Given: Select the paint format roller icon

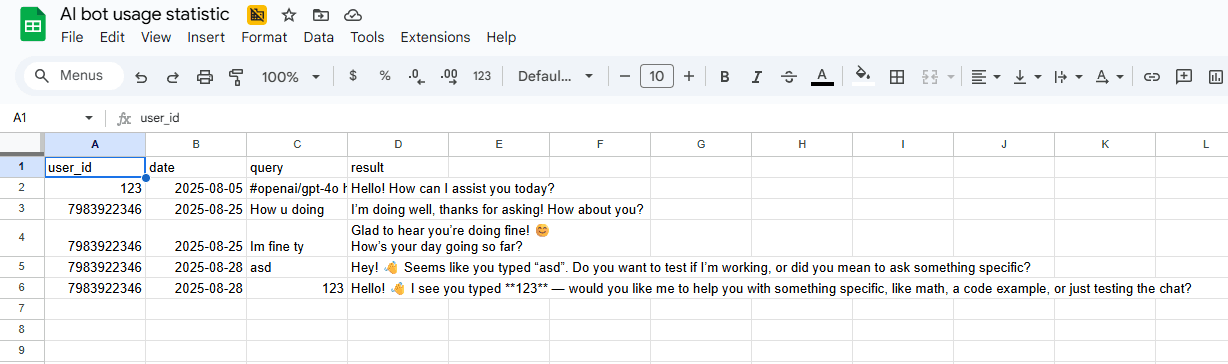Looking at the screenshot, I should click(237, 77).
